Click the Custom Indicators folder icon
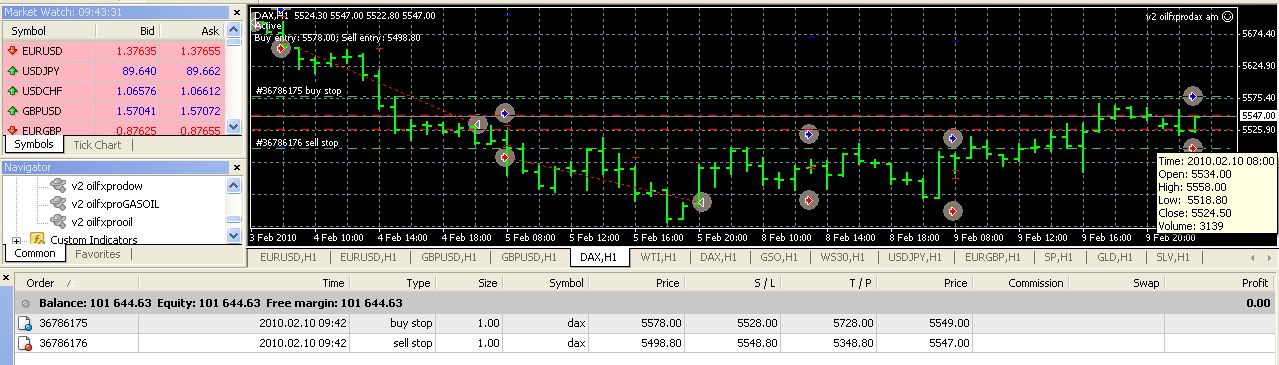Image resolution: width=1279 pixels, height=365 pixels. click(x=37, y=240)
